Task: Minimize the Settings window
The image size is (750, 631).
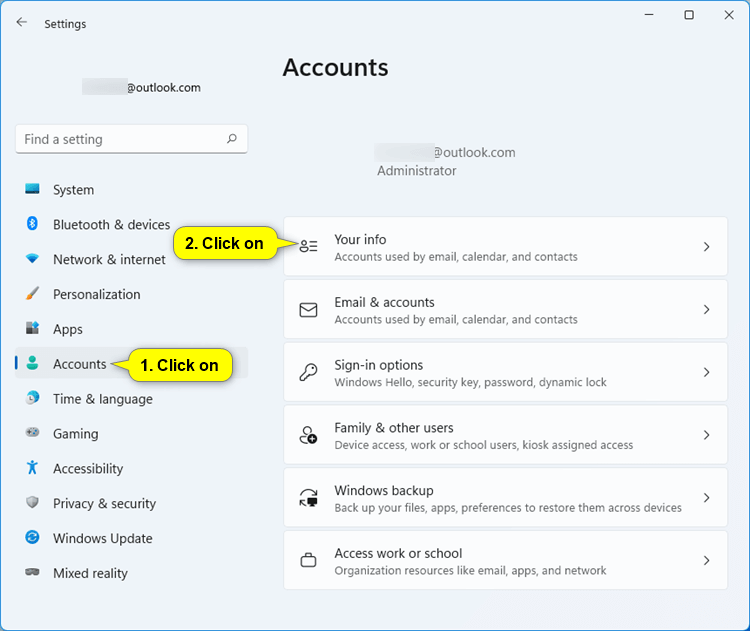Action: [649, 15]
